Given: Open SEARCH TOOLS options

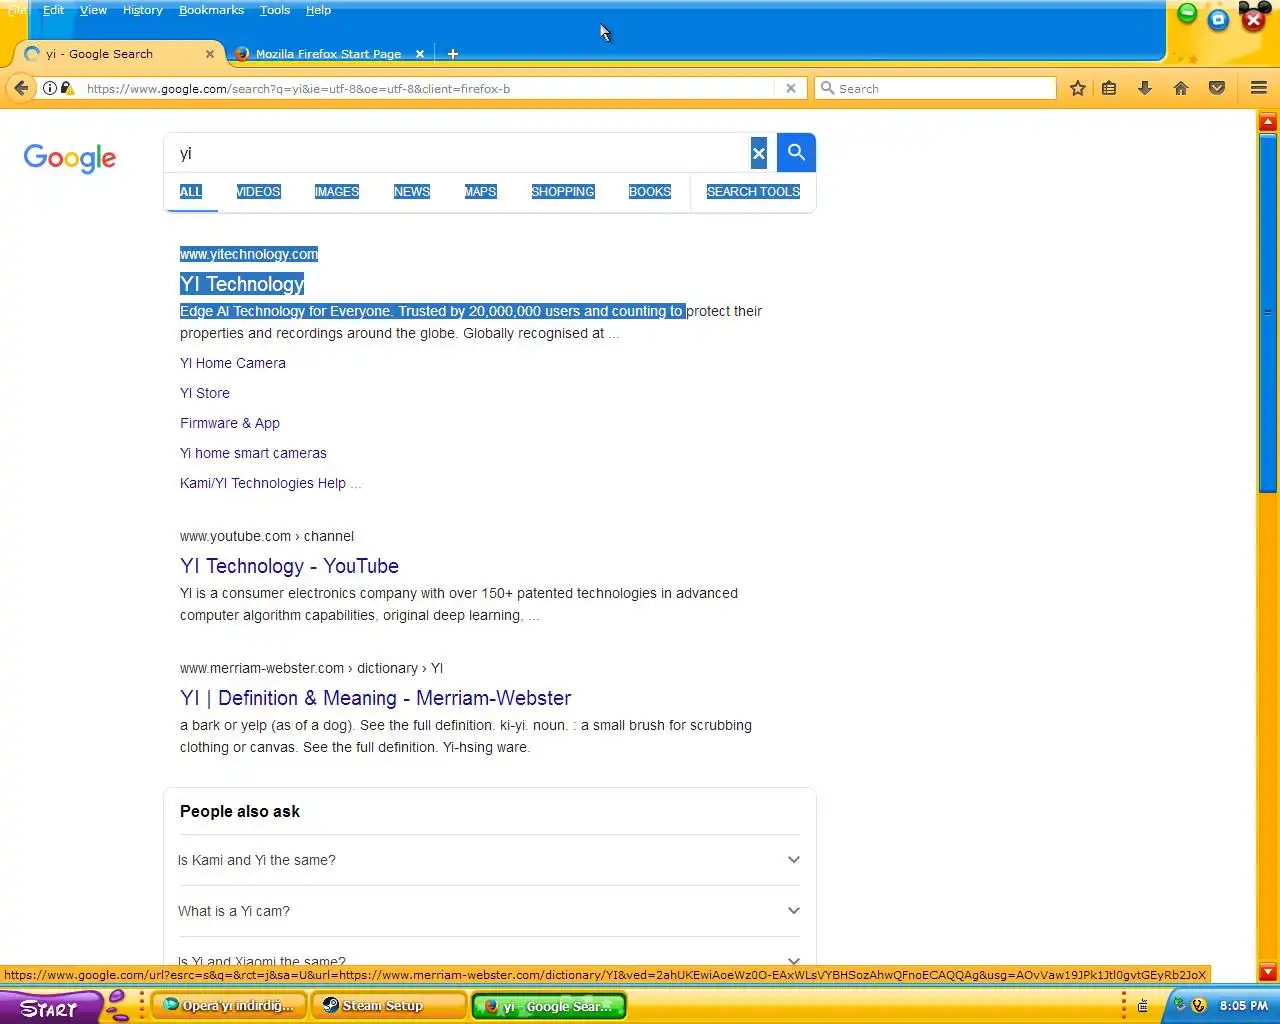Looking at the screenshot, I should pos(753,191).
